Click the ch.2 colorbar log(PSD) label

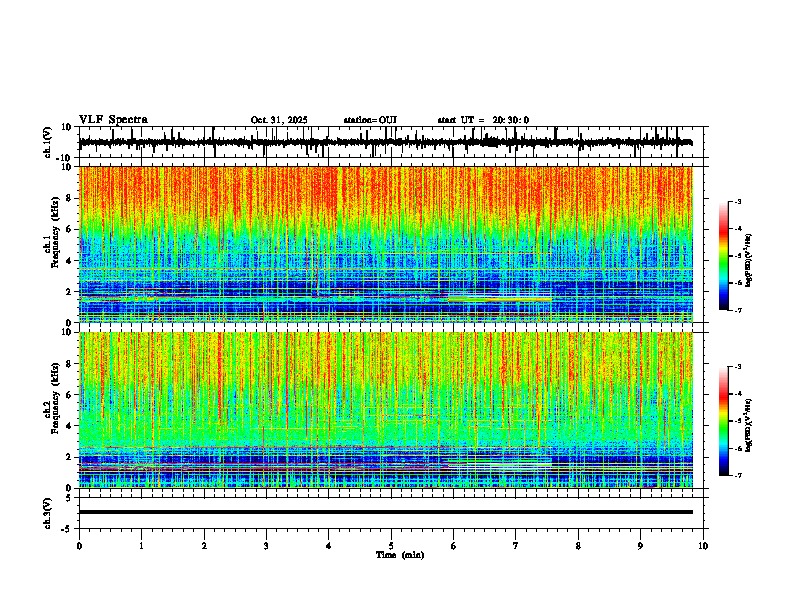point(749,425)
